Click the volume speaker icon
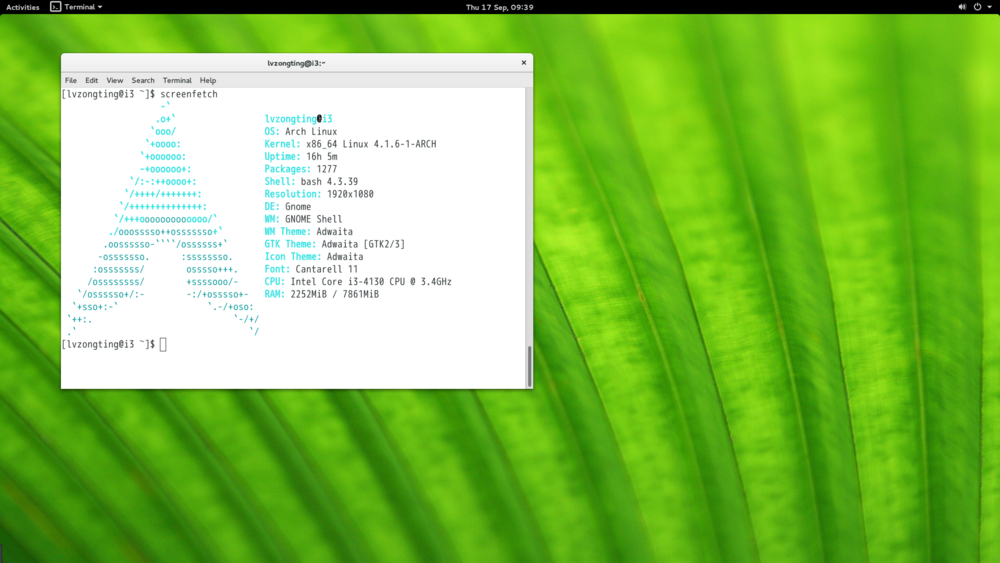The width and height of the screenshot is (1000, 563). (x=963, y=7)
